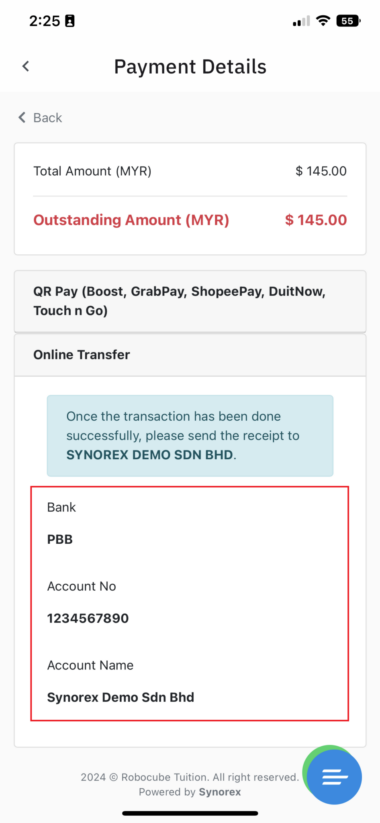Tap the PBB bank name
This screenshot has width=380, height=823.
click(x=60, y=540)
